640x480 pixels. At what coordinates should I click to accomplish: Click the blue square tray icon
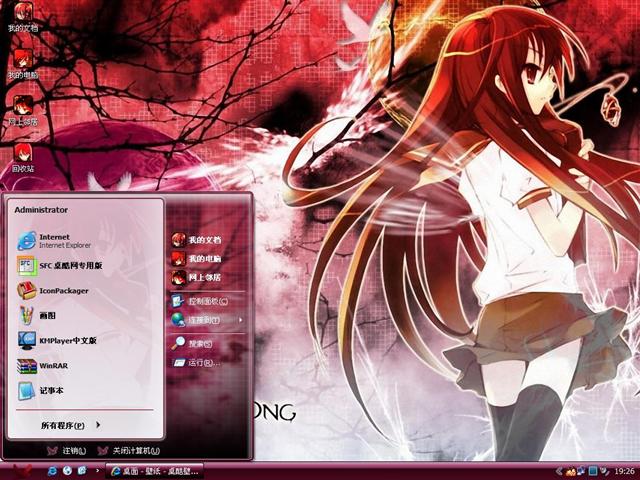click(x=593, y=471)
